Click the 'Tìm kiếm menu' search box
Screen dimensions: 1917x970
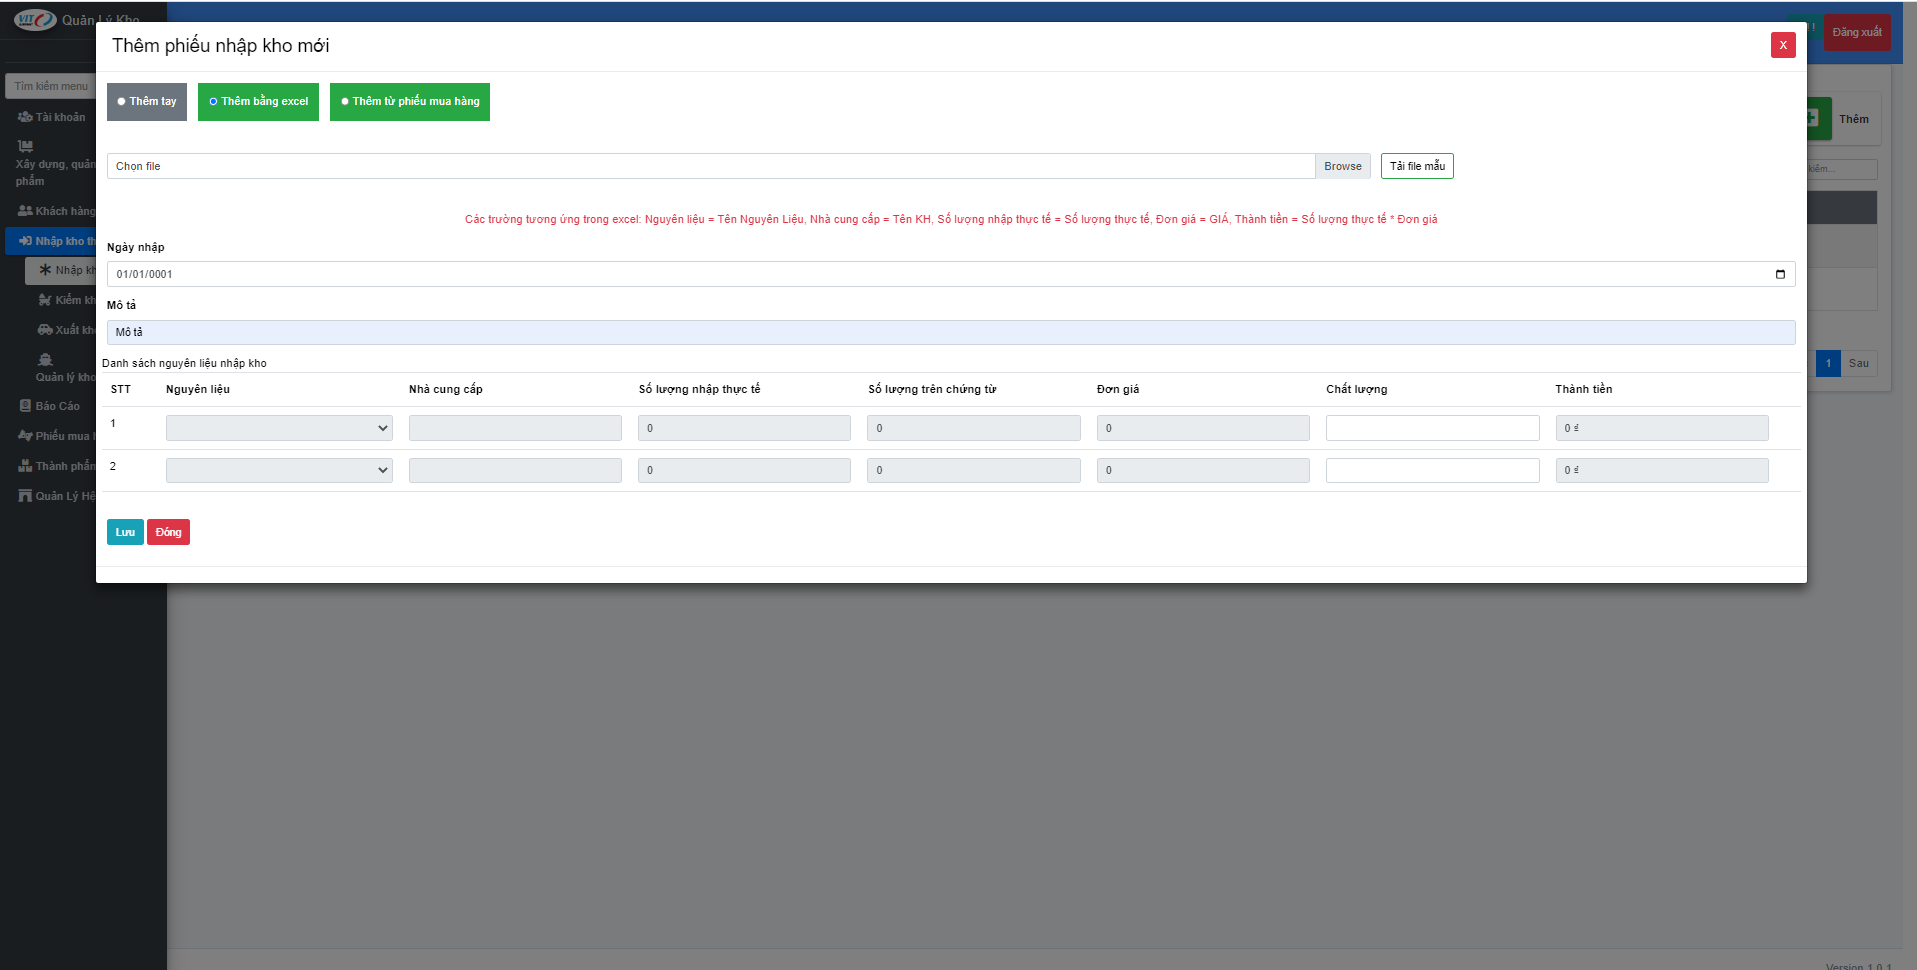(51, 86)
